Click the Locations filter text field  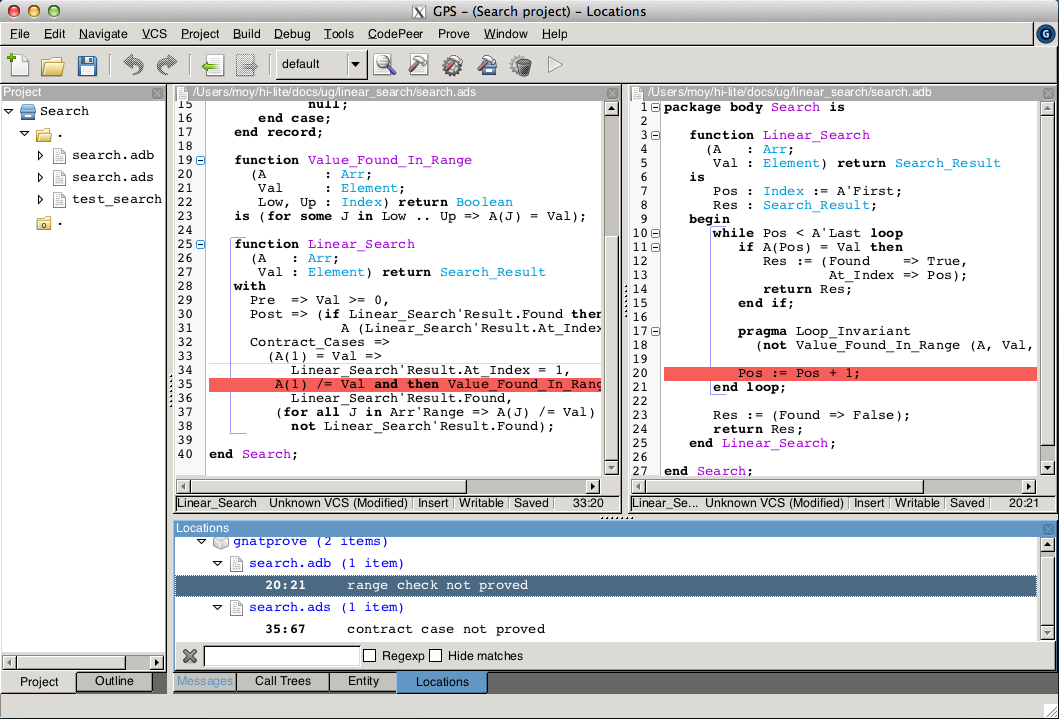(282, 656)
